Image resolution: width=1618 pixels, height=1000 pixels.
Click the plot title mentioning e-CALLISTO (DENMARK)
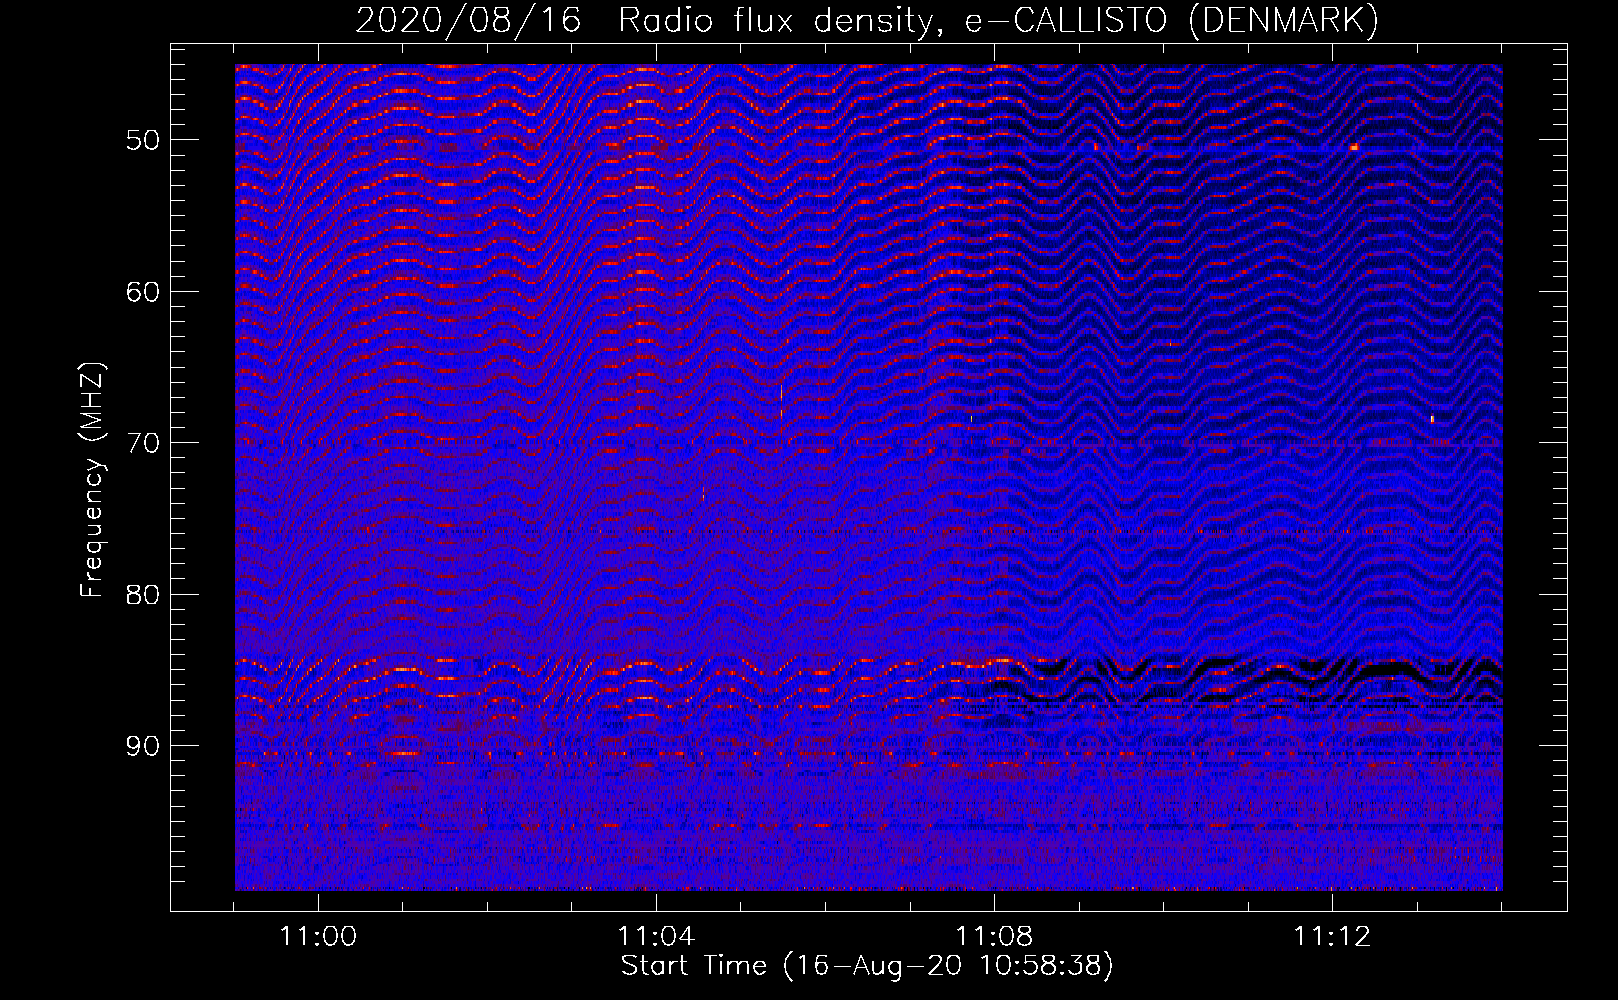pos(867,21)
